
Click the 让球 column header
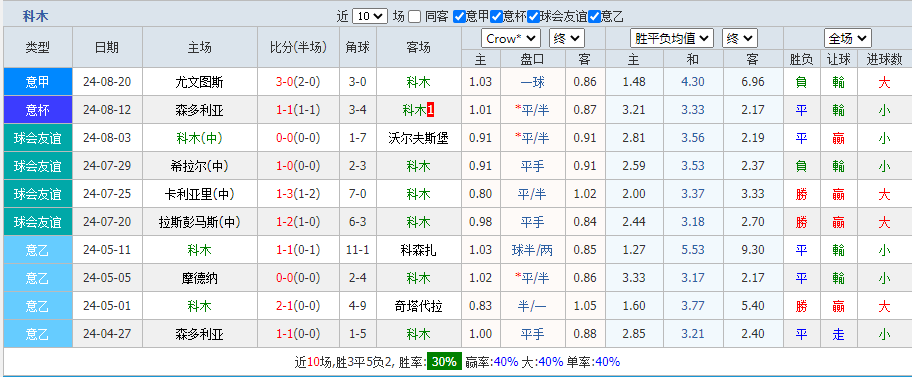click(839, 59)
